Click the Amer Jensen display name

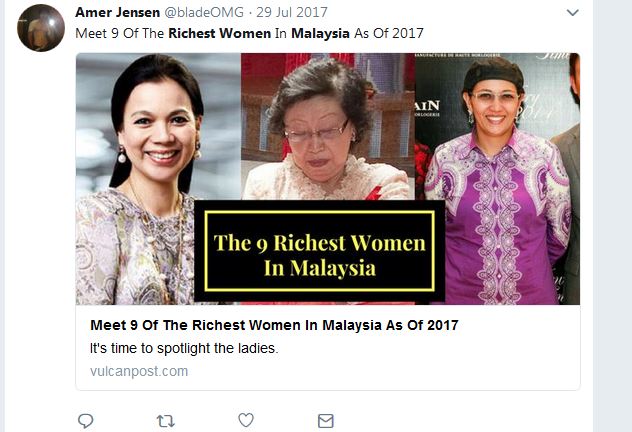(x=118, y=12)
